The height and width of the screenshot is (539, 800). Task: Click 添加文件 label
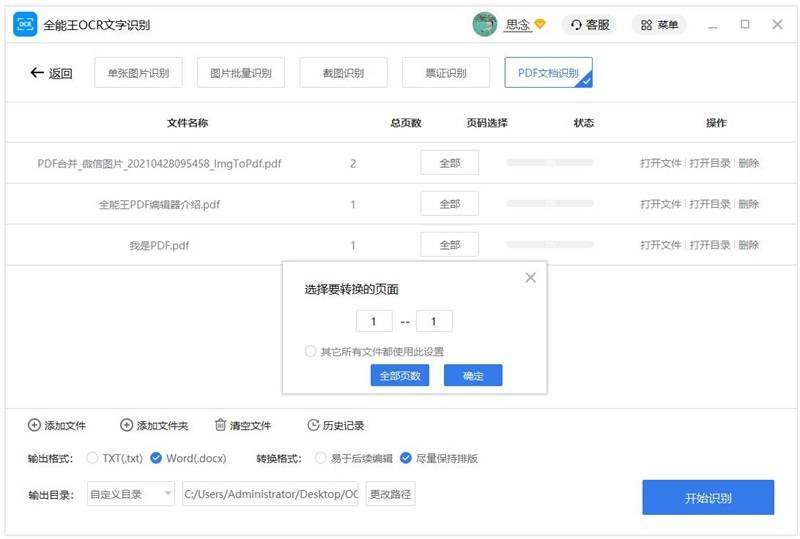[x=65, y=425]
